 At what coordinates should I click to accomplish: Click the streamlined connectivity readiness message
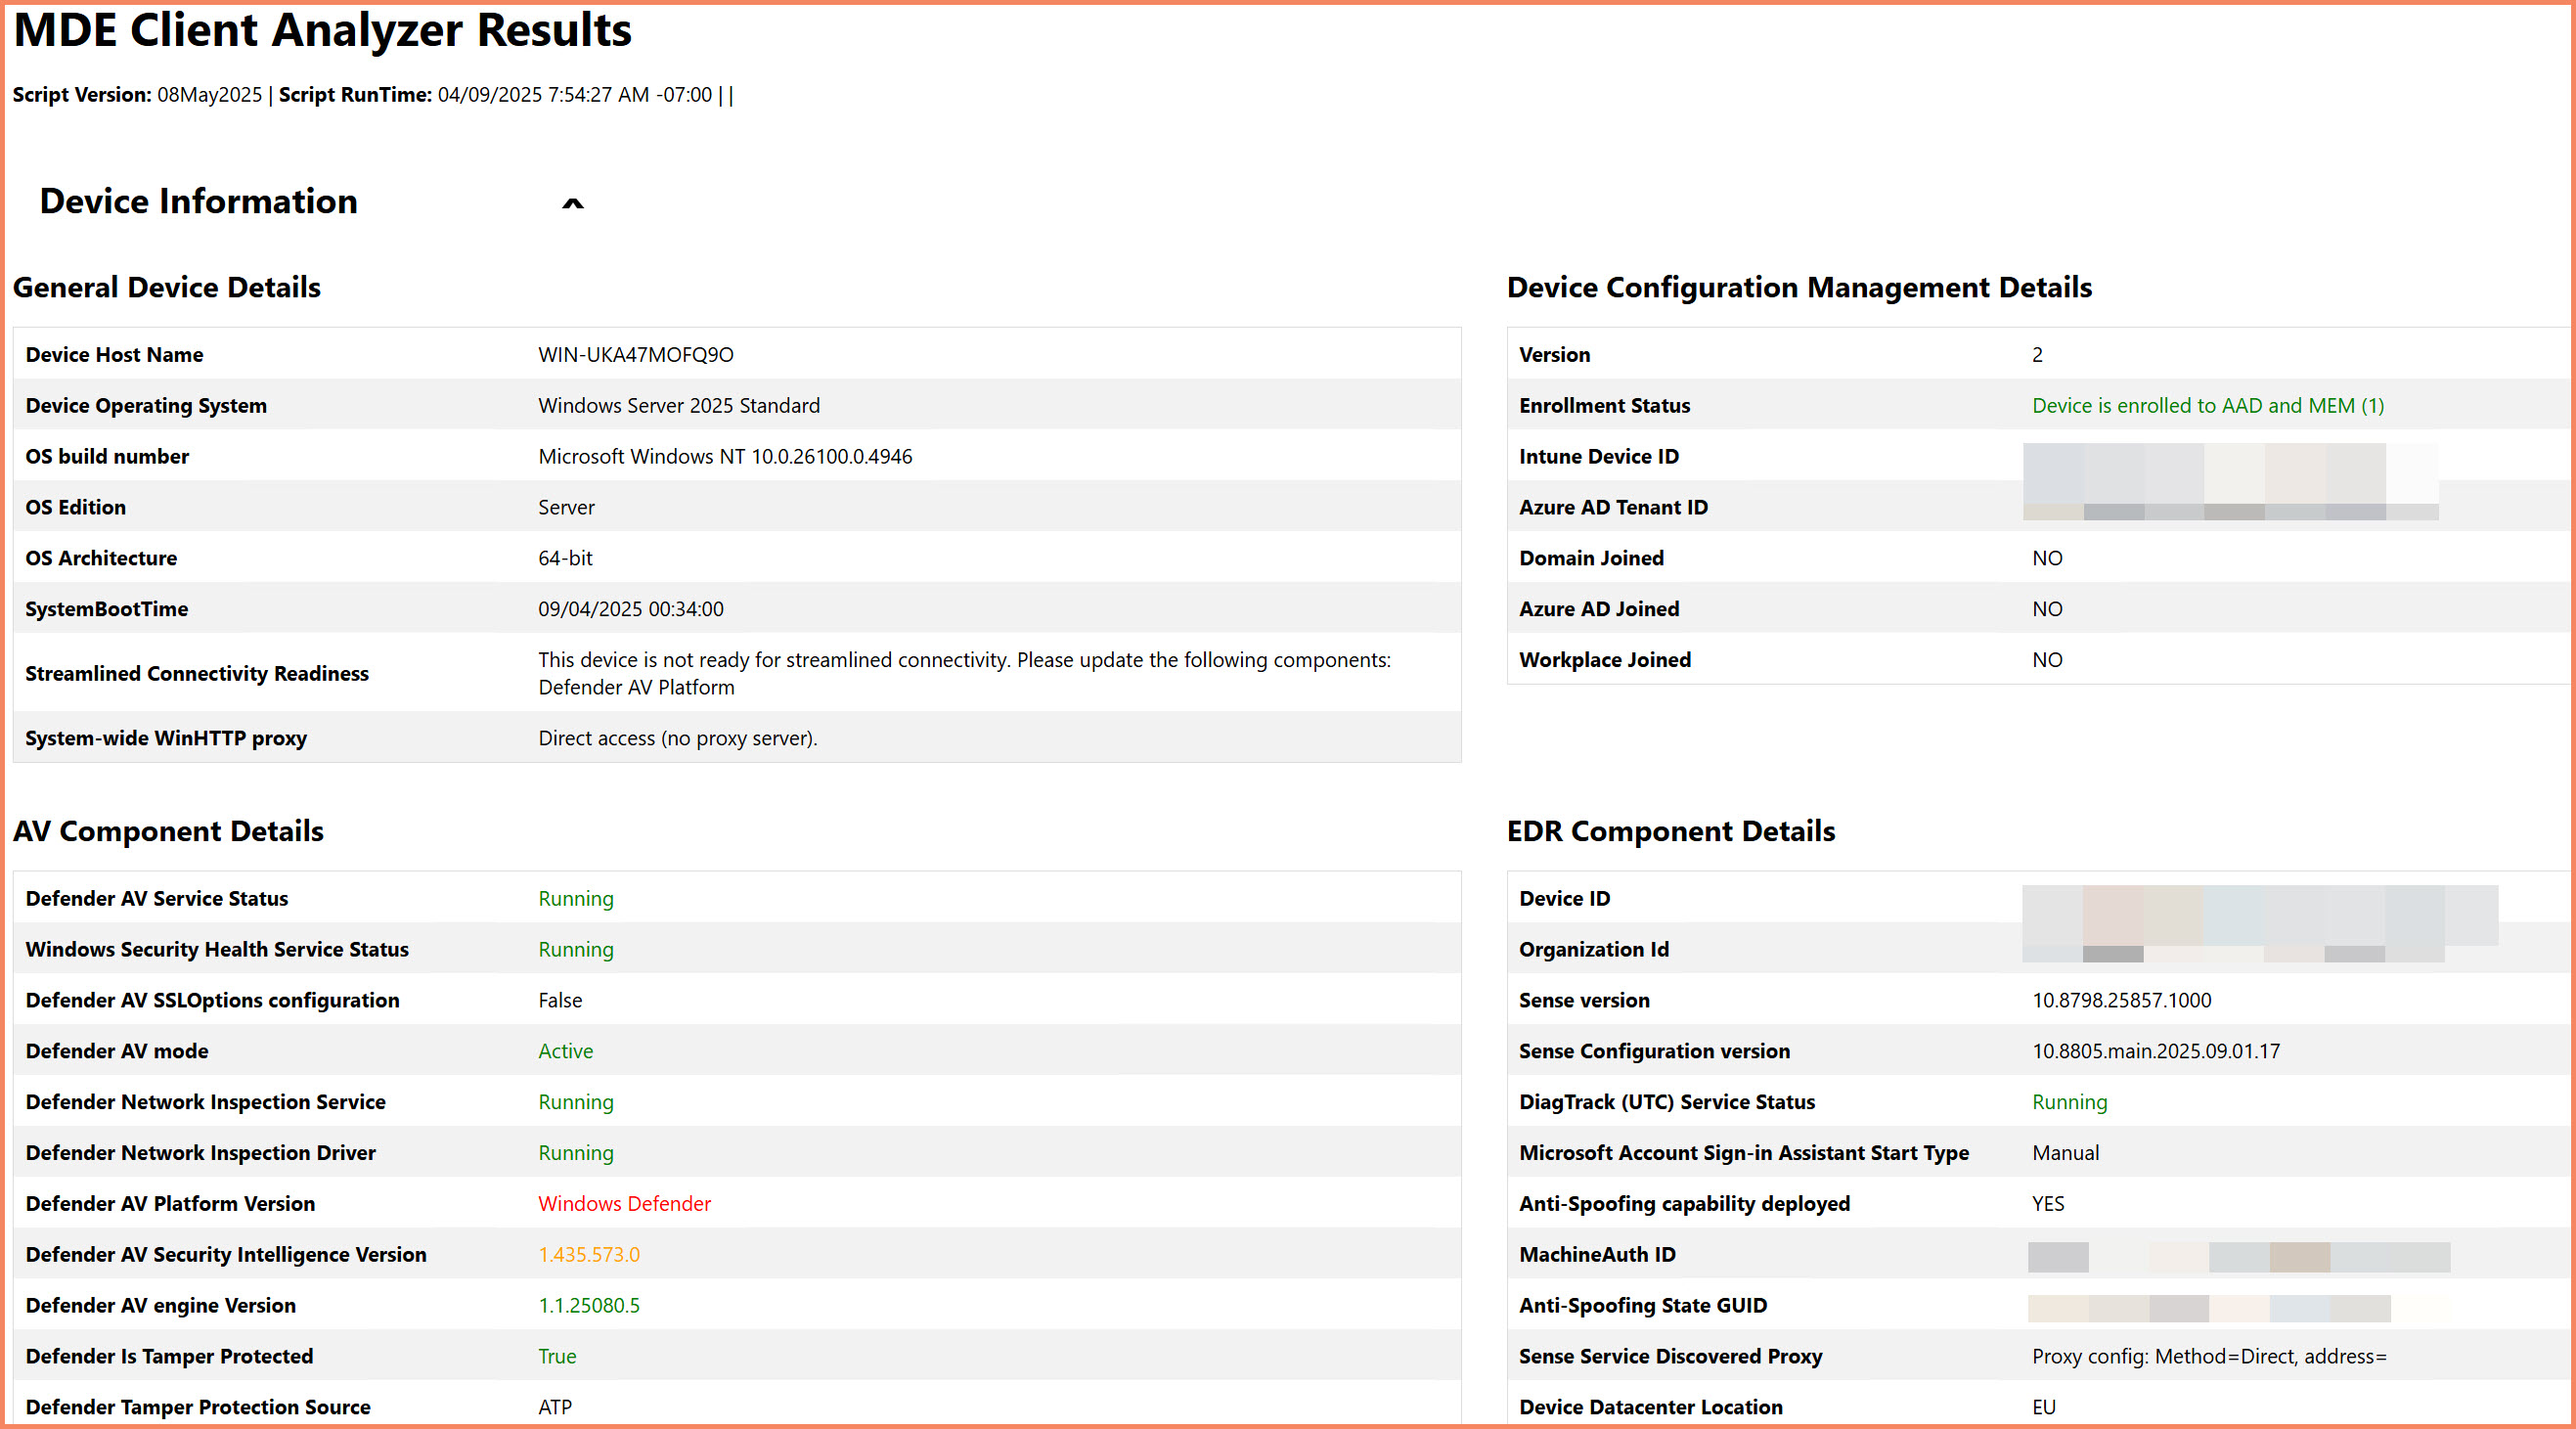(x=964, y=673)
